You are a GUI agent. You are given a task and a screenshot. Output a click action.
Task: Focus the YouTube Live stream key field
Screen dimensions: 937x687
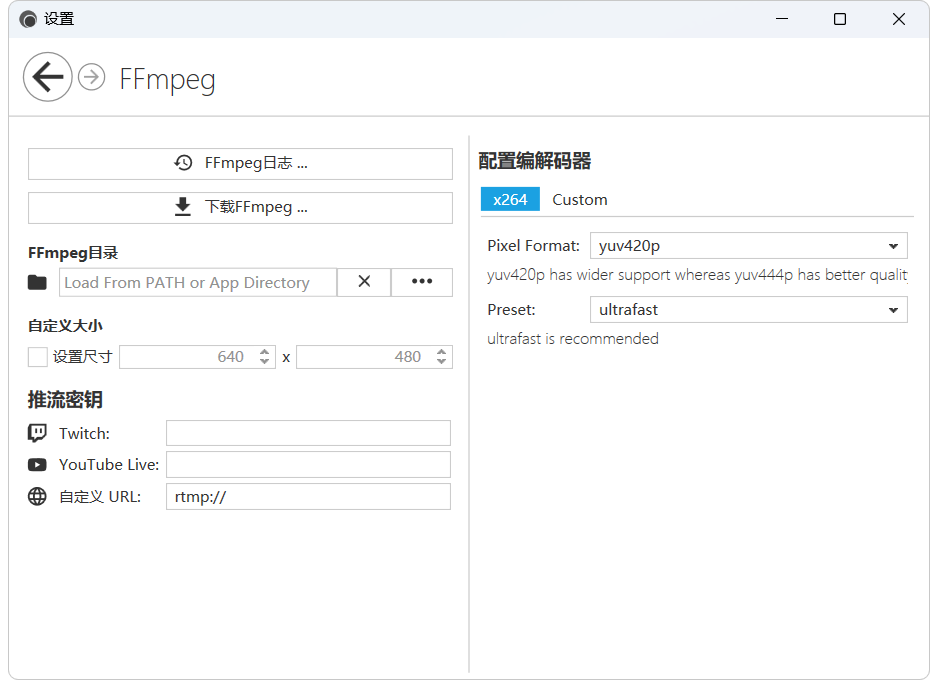[308, 465]
